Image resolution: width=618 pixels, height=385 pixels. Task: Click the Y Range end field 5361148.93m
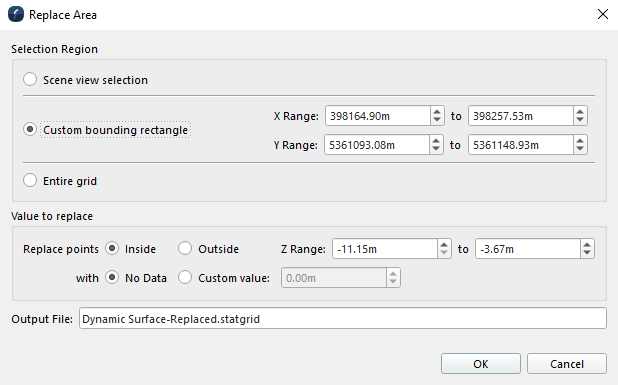(521, 145)
